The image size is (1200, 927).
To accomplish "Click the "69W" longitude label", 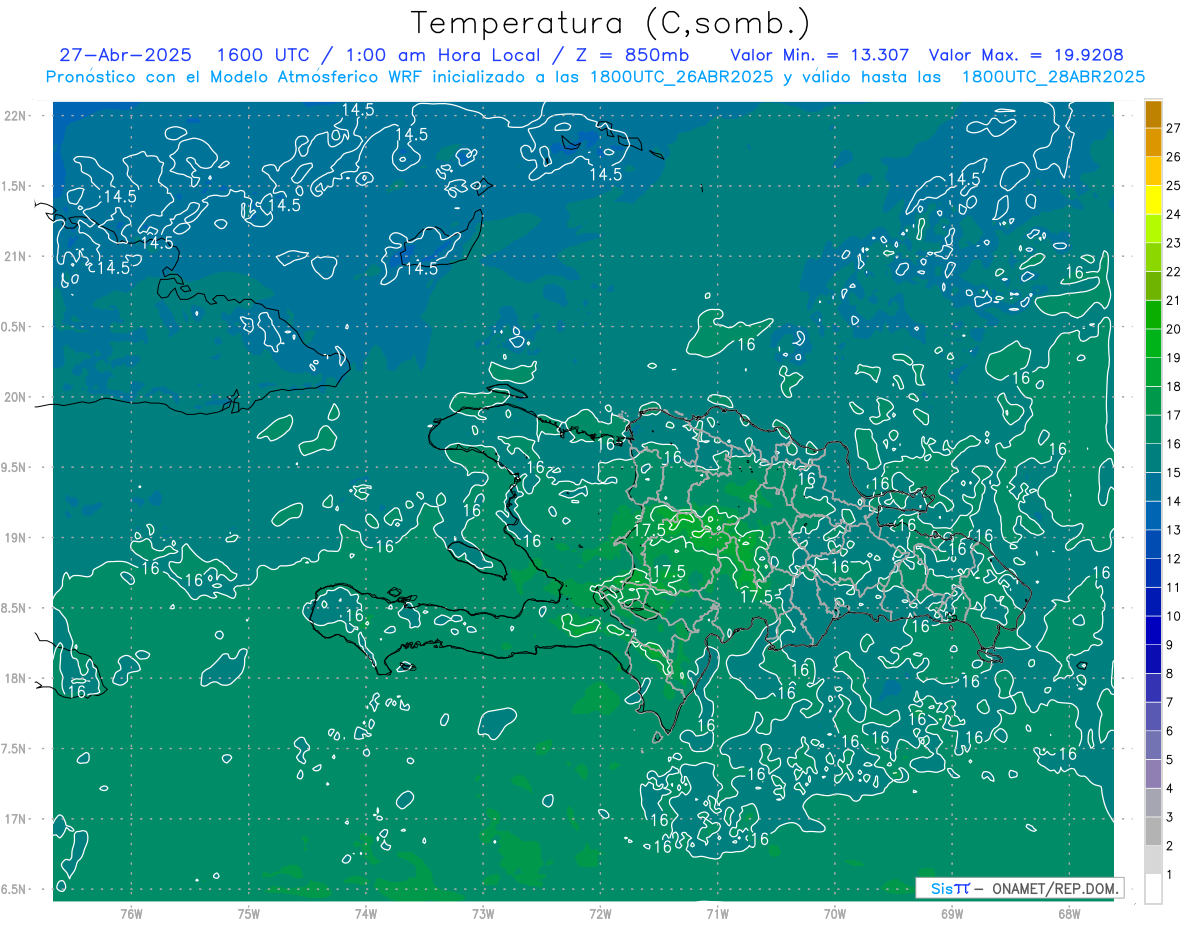I will [952, 913].
